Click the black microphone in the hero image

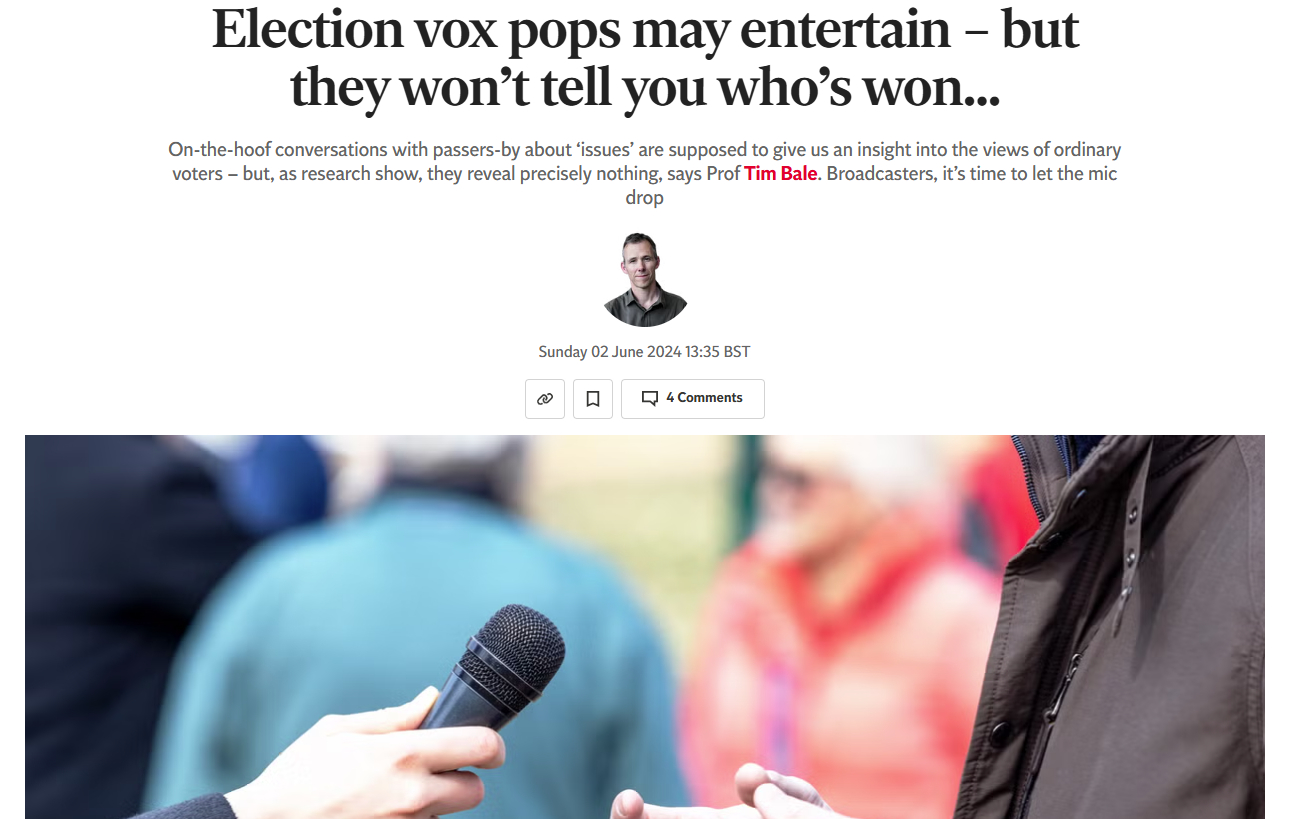click(x=498, y=664)
